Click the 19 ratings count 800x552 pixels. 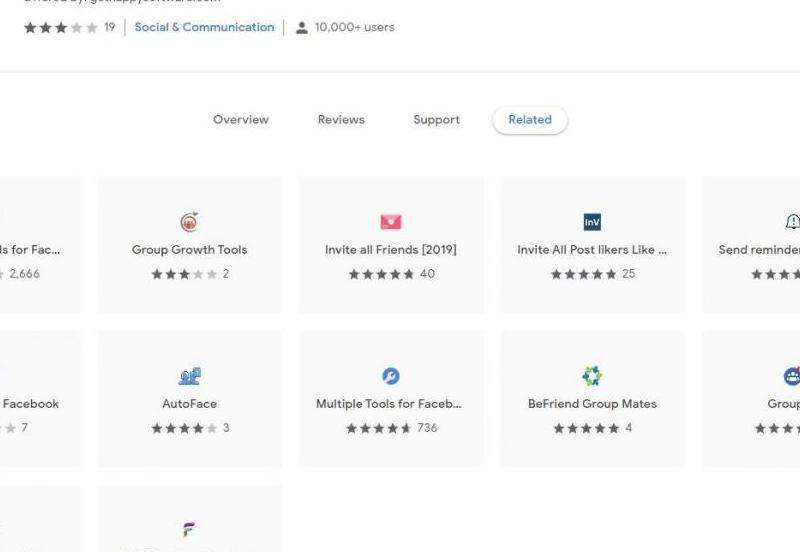pos(109,28)
